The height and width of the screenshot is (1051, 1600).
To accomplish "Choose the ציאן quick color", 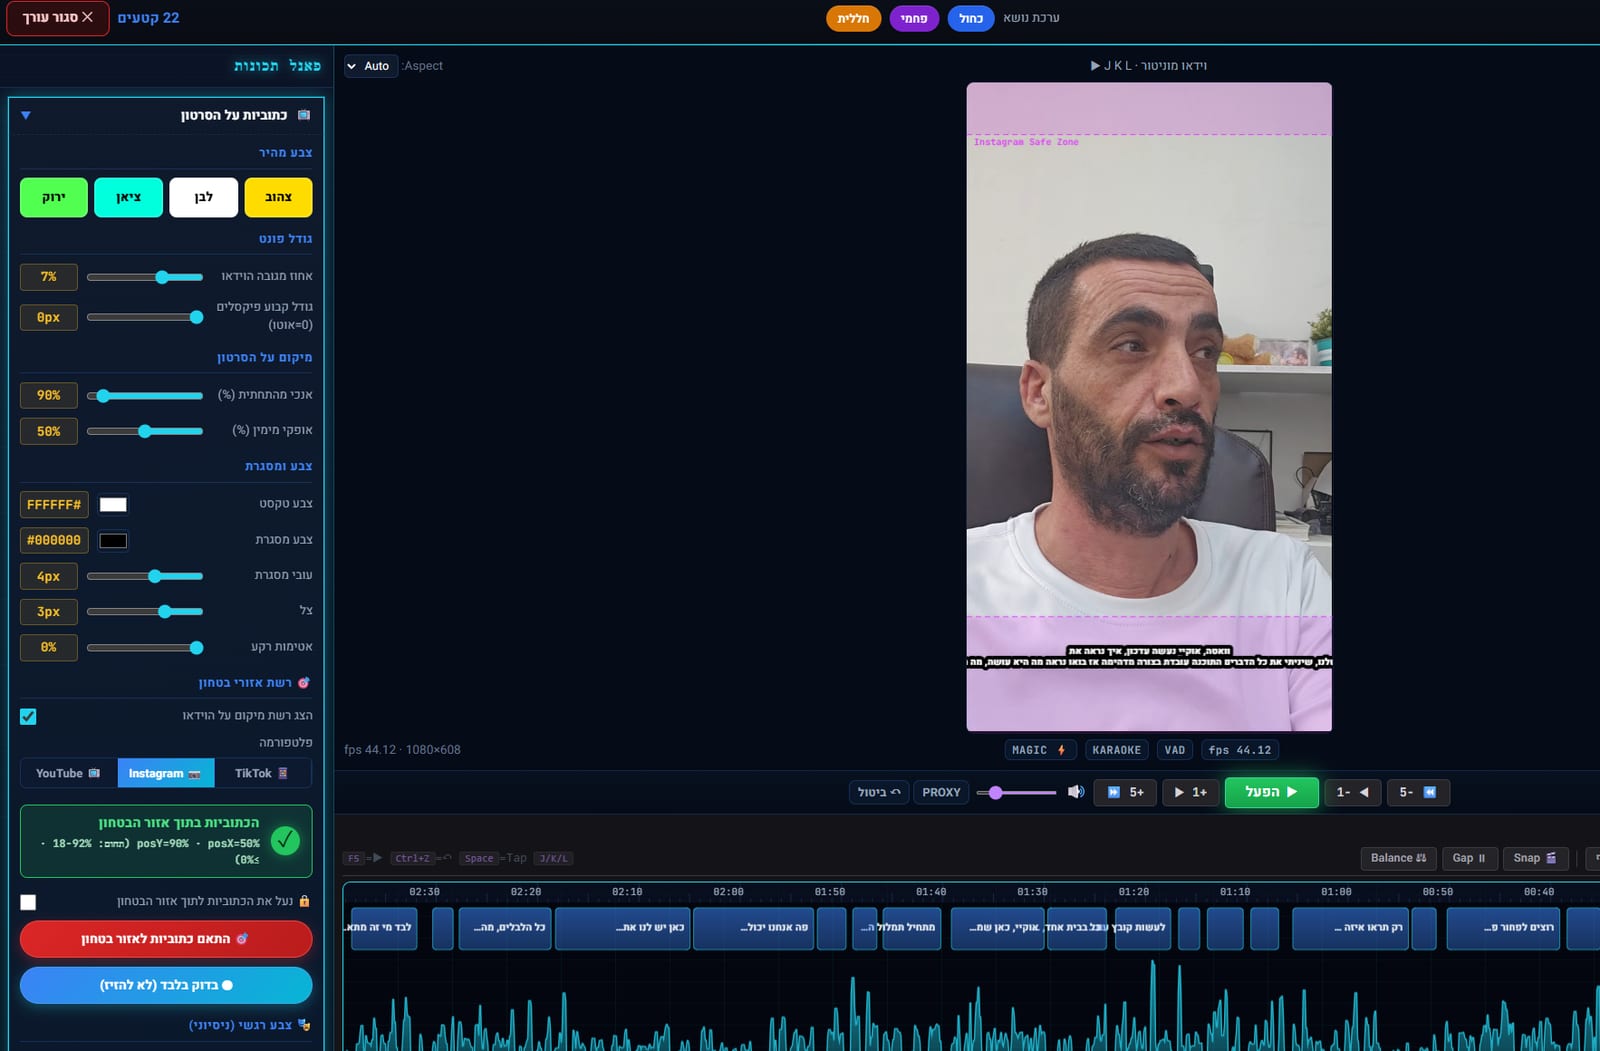I will coord(129,197).
